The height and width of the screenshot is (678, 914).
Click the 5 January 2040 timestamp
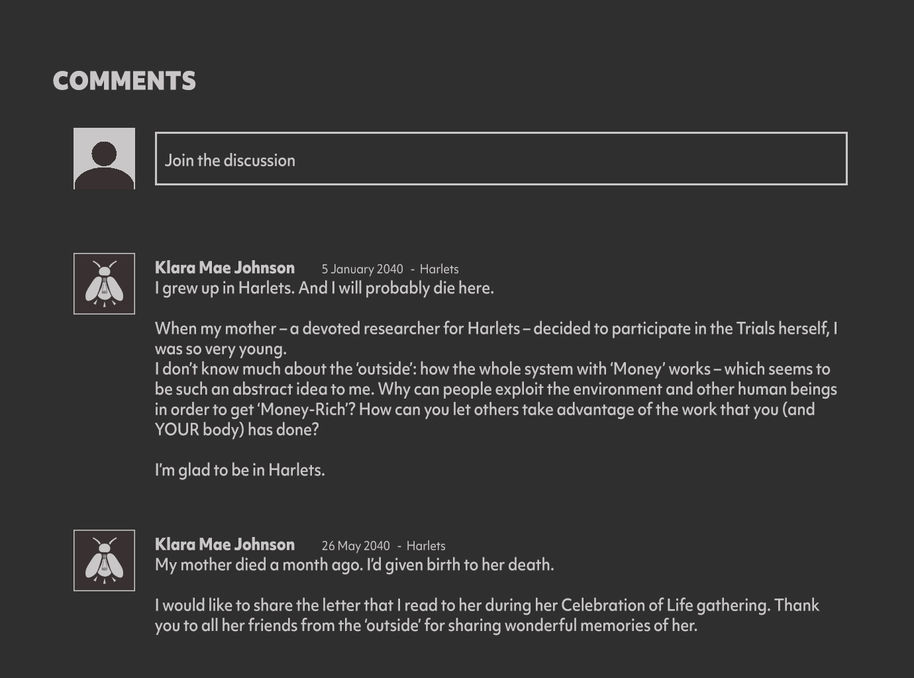[x=362, y=269]
